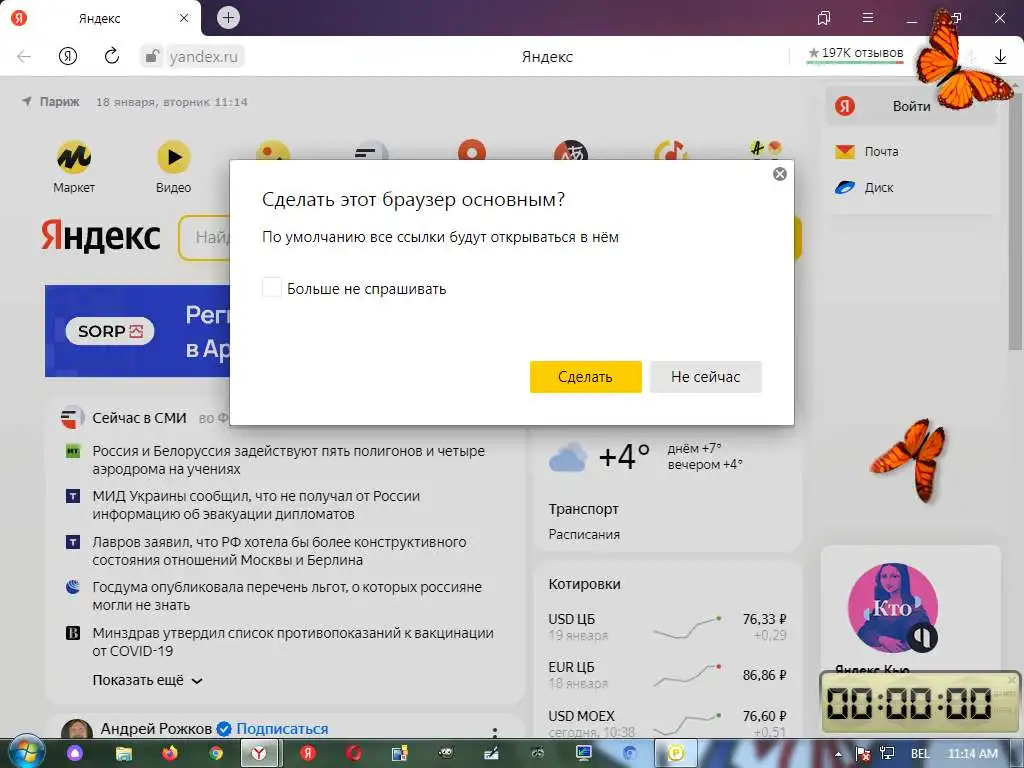1024x768 pixels.
Task: Open USD ЦБ exchange rate row
Action: coord(667,627)
